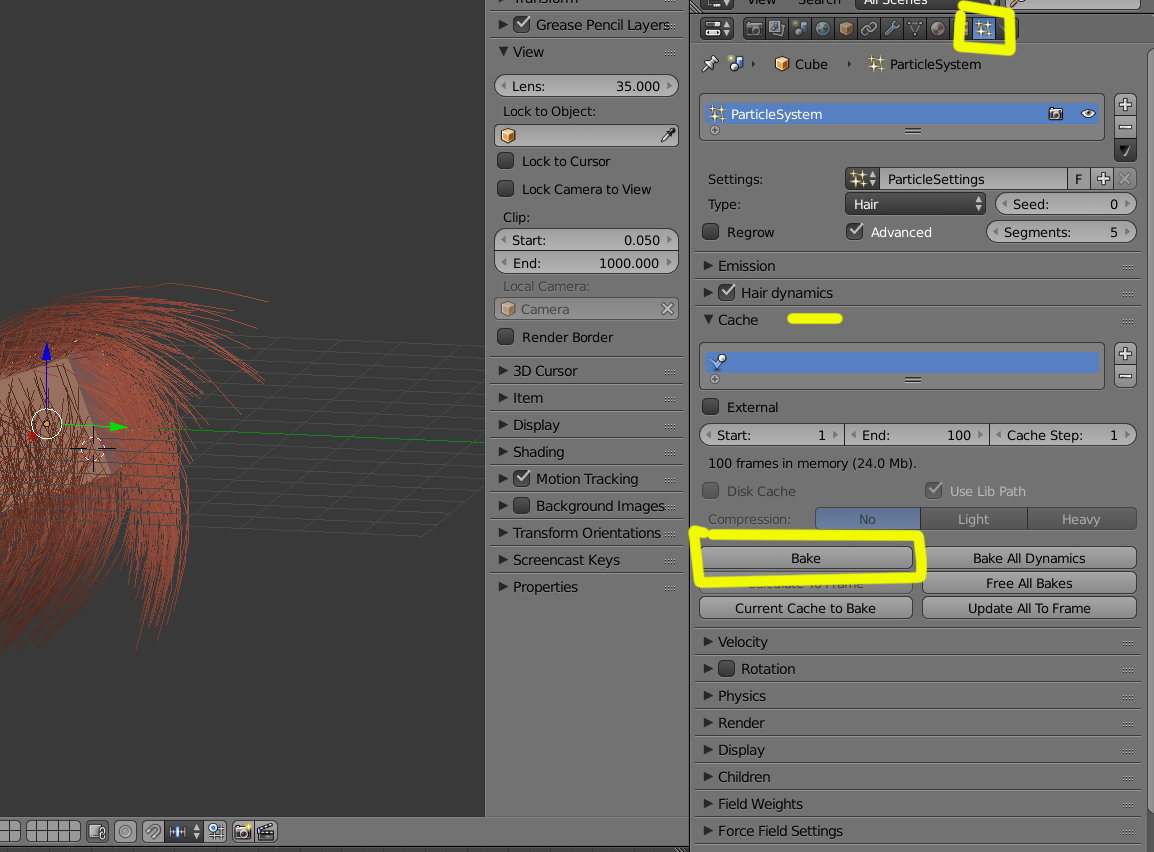Click the OpenGL render animation clapperboard
Image resolution: width=1154 pixels, height=852 pixels.
(266, 831)
